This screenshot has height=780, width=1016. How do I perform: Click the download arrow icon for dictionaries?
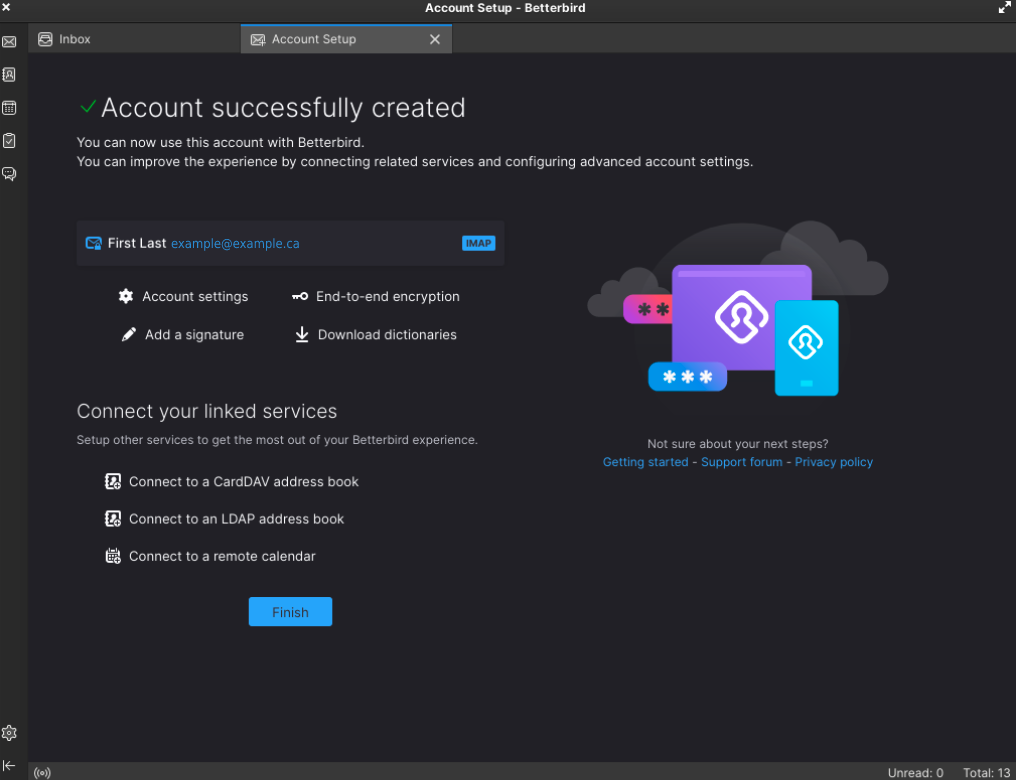tap(302, 334)
